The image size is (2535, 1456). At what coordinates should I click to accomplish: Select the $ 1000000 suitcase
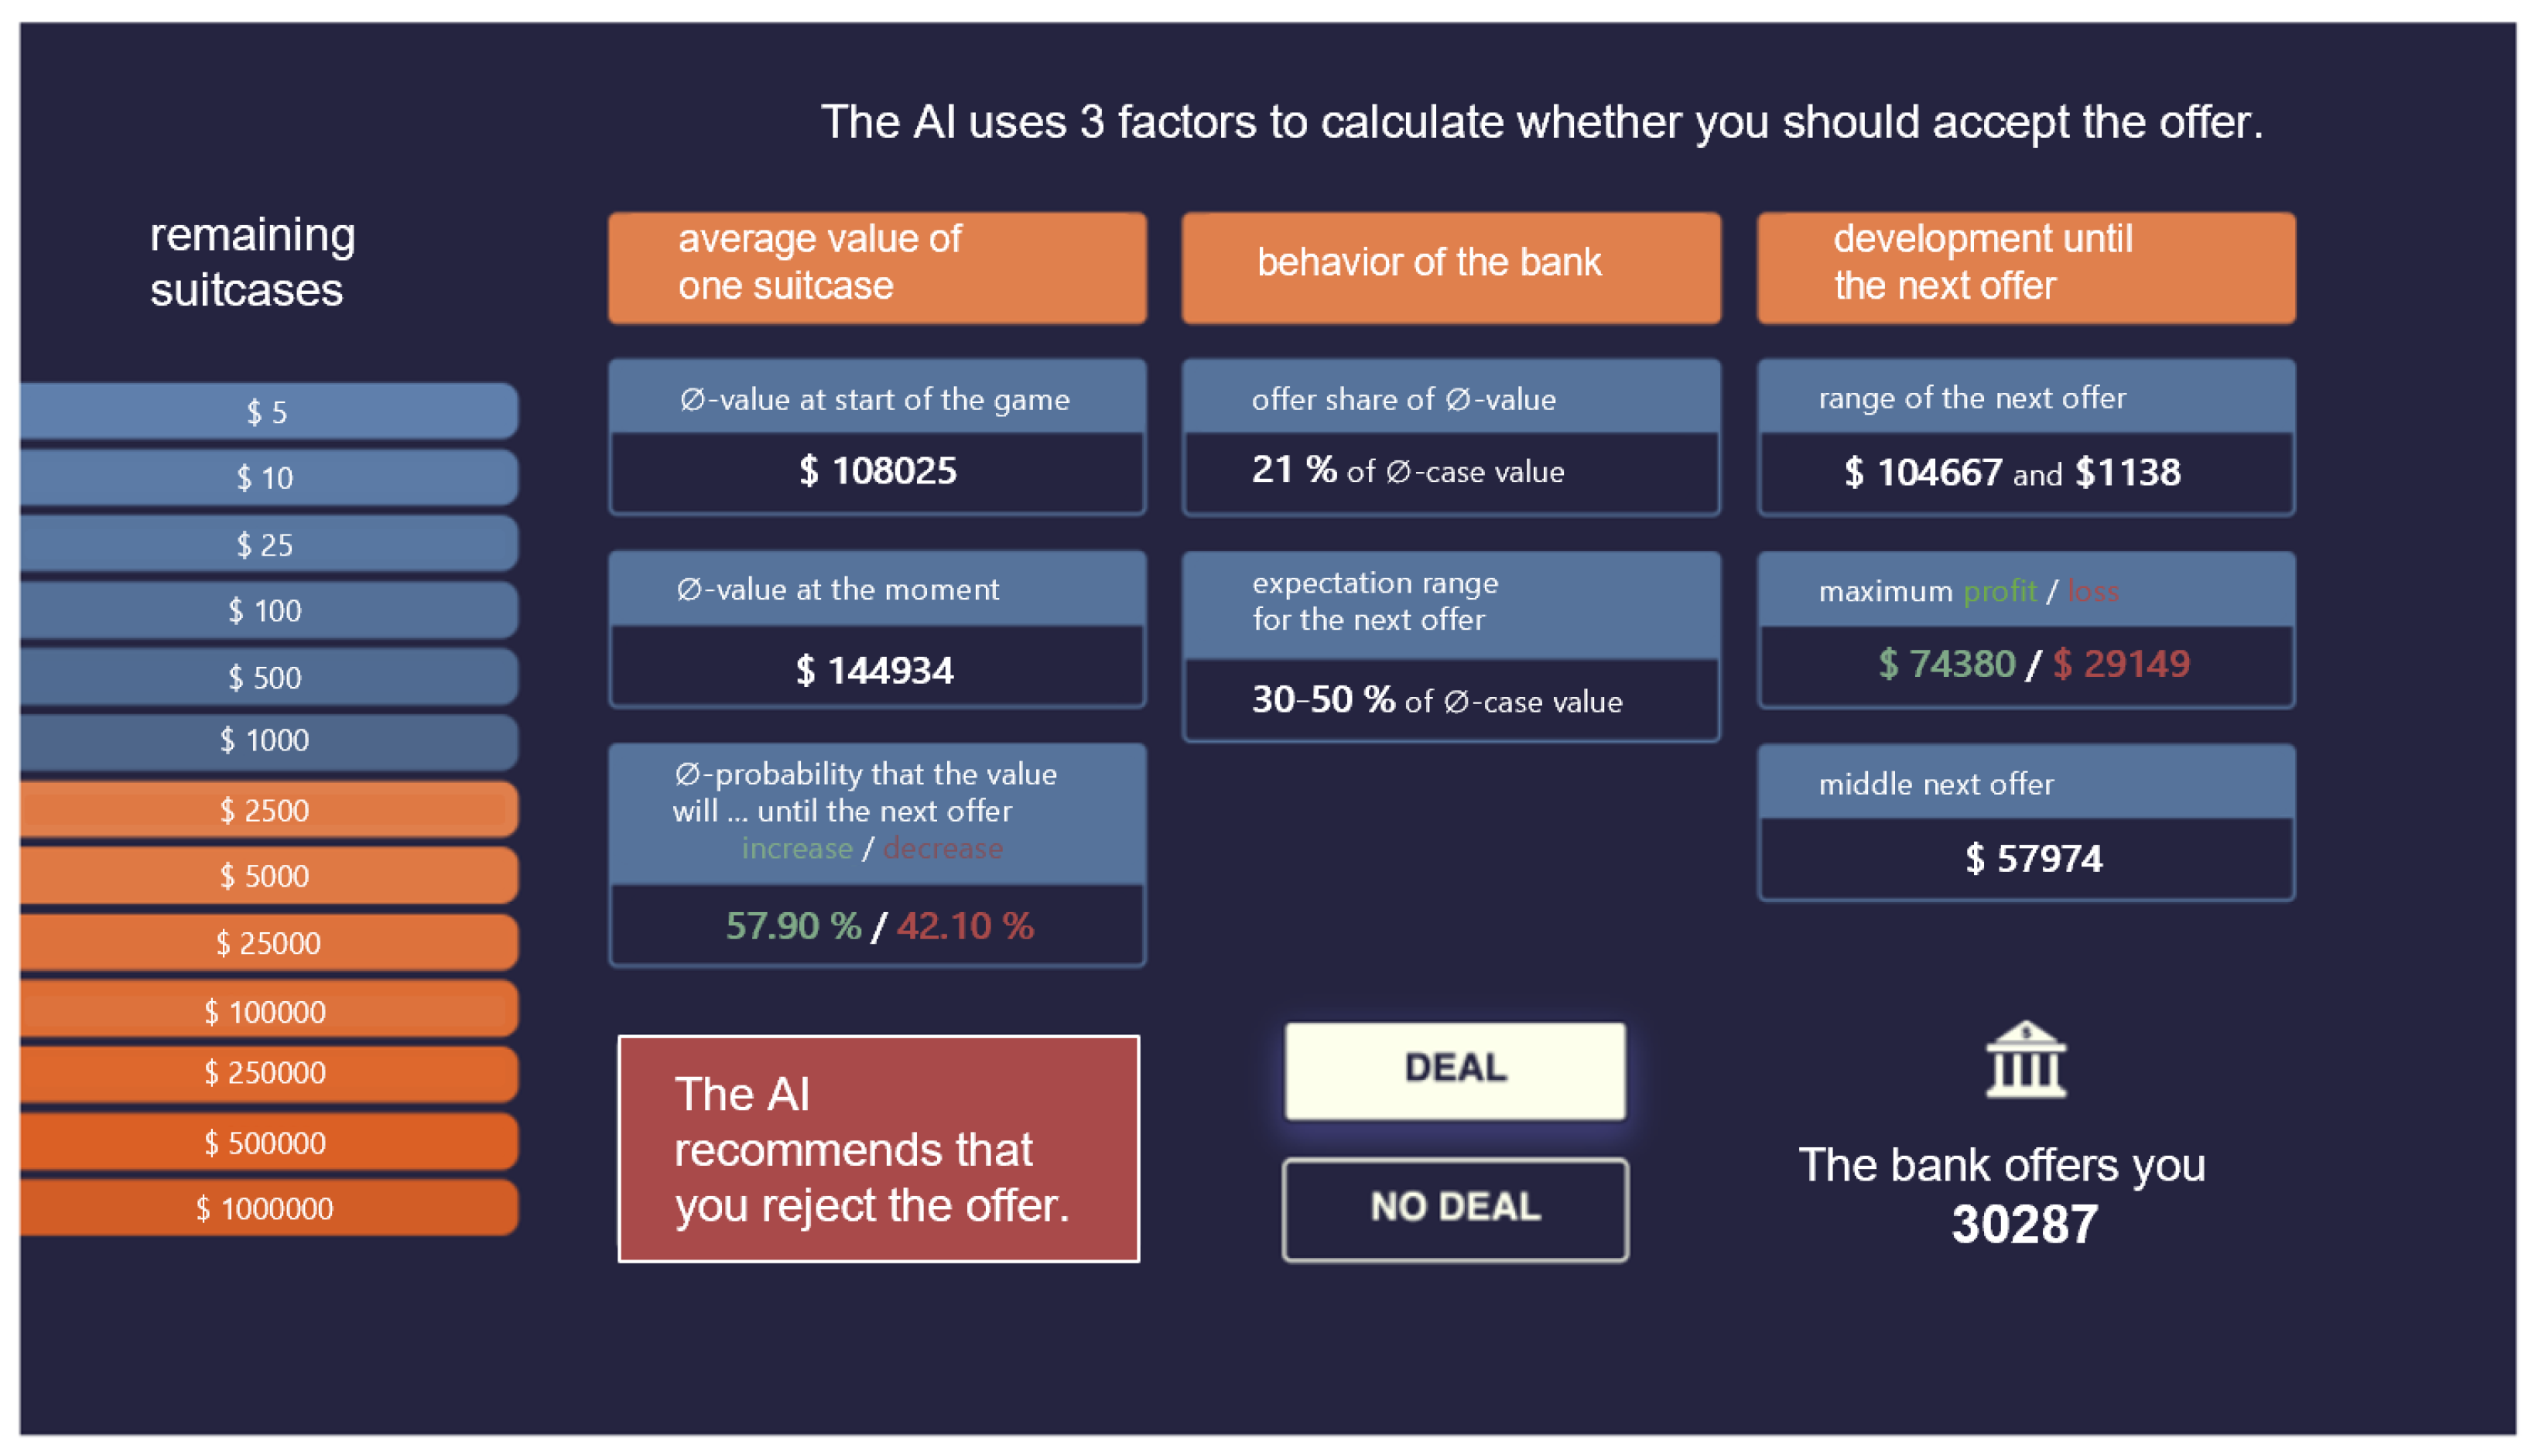tap(266, 1208)
